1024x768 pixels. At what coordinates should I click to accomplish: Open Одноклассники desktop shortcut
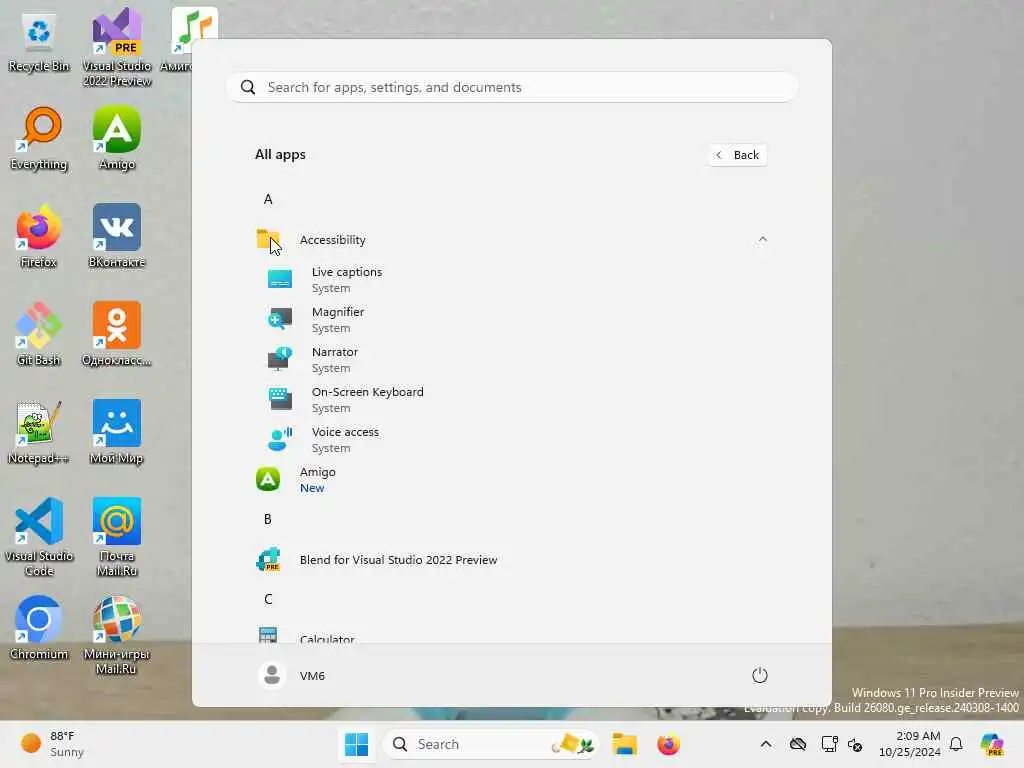click(x=117, y=334)
